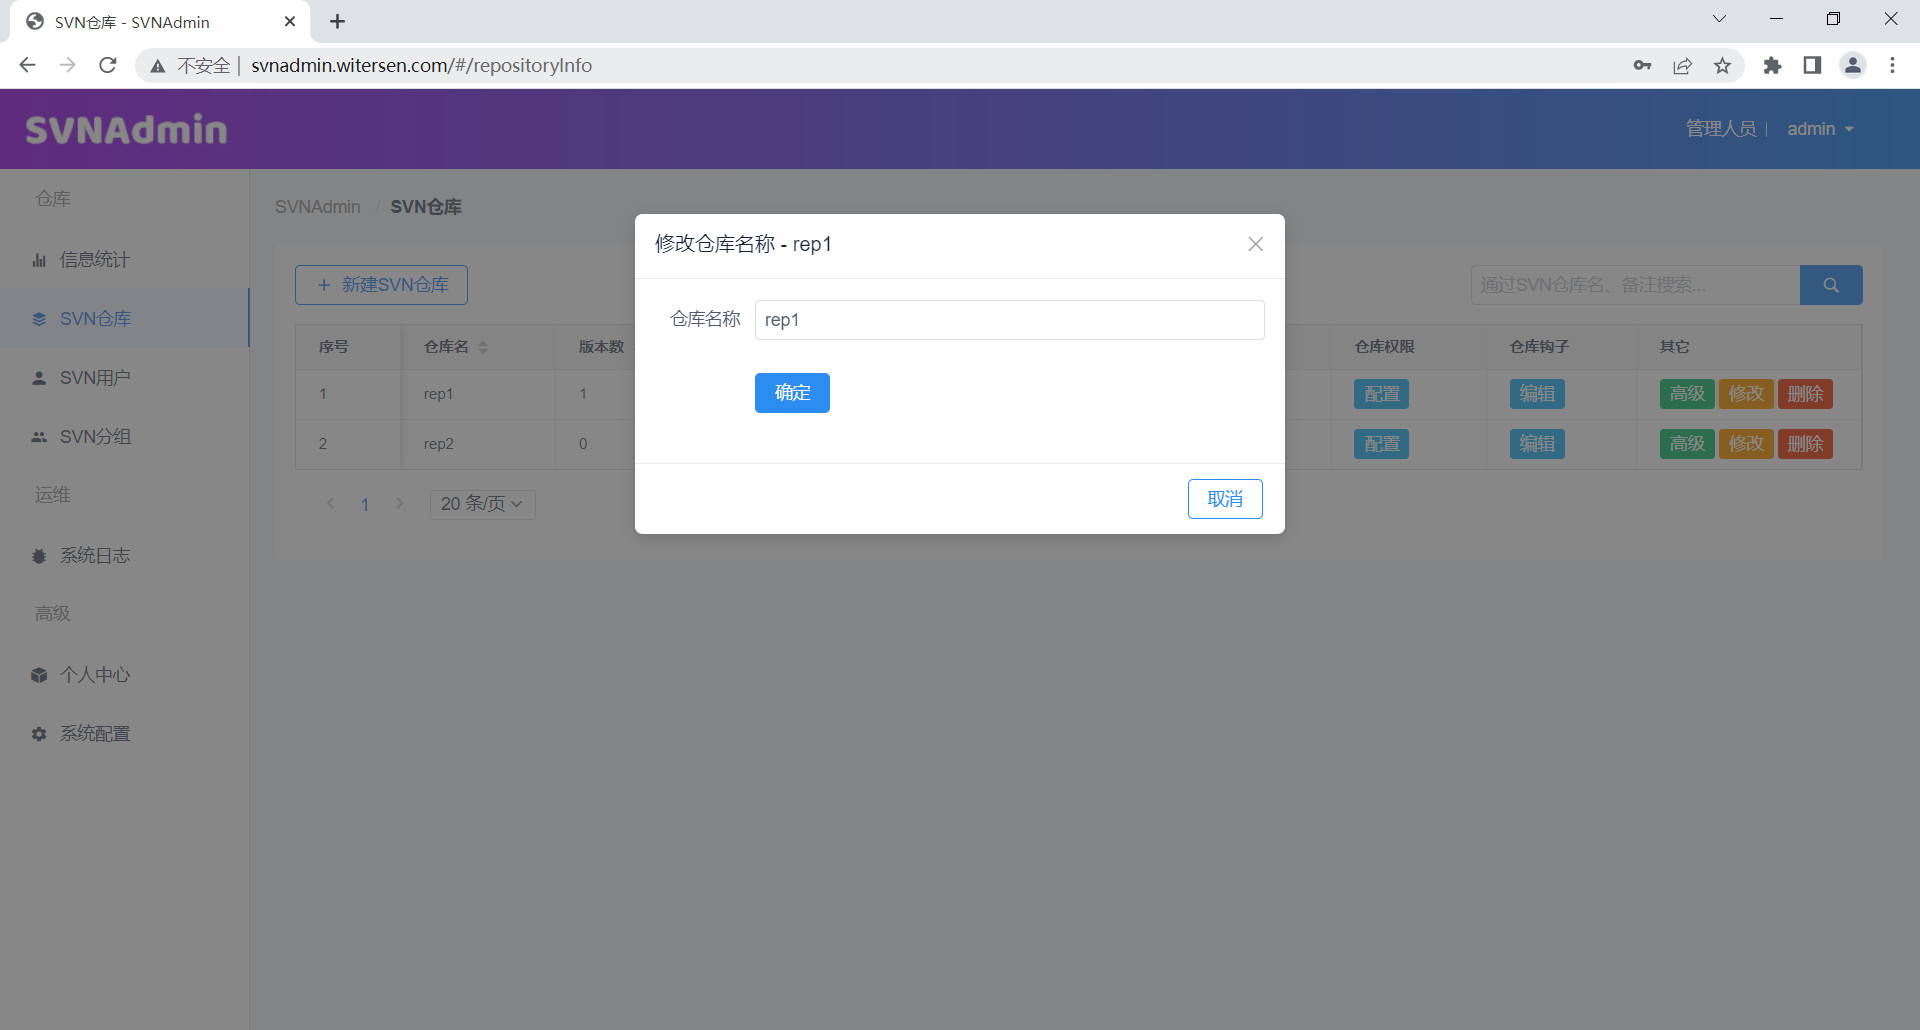The height and width of the screenshot is (1030, 1920).
Task: Open 系统配置 in sidebar
Action: 124,734
